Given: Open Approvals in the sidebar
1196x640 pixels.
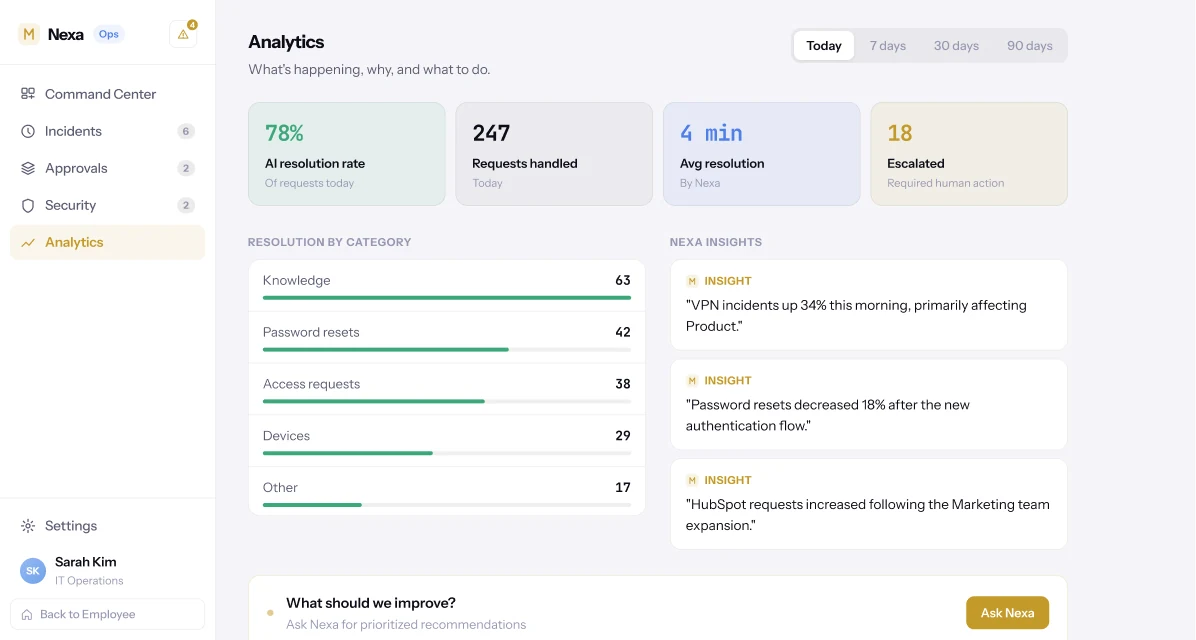Looking at the screenshot, I should click(x=108, y=168).
